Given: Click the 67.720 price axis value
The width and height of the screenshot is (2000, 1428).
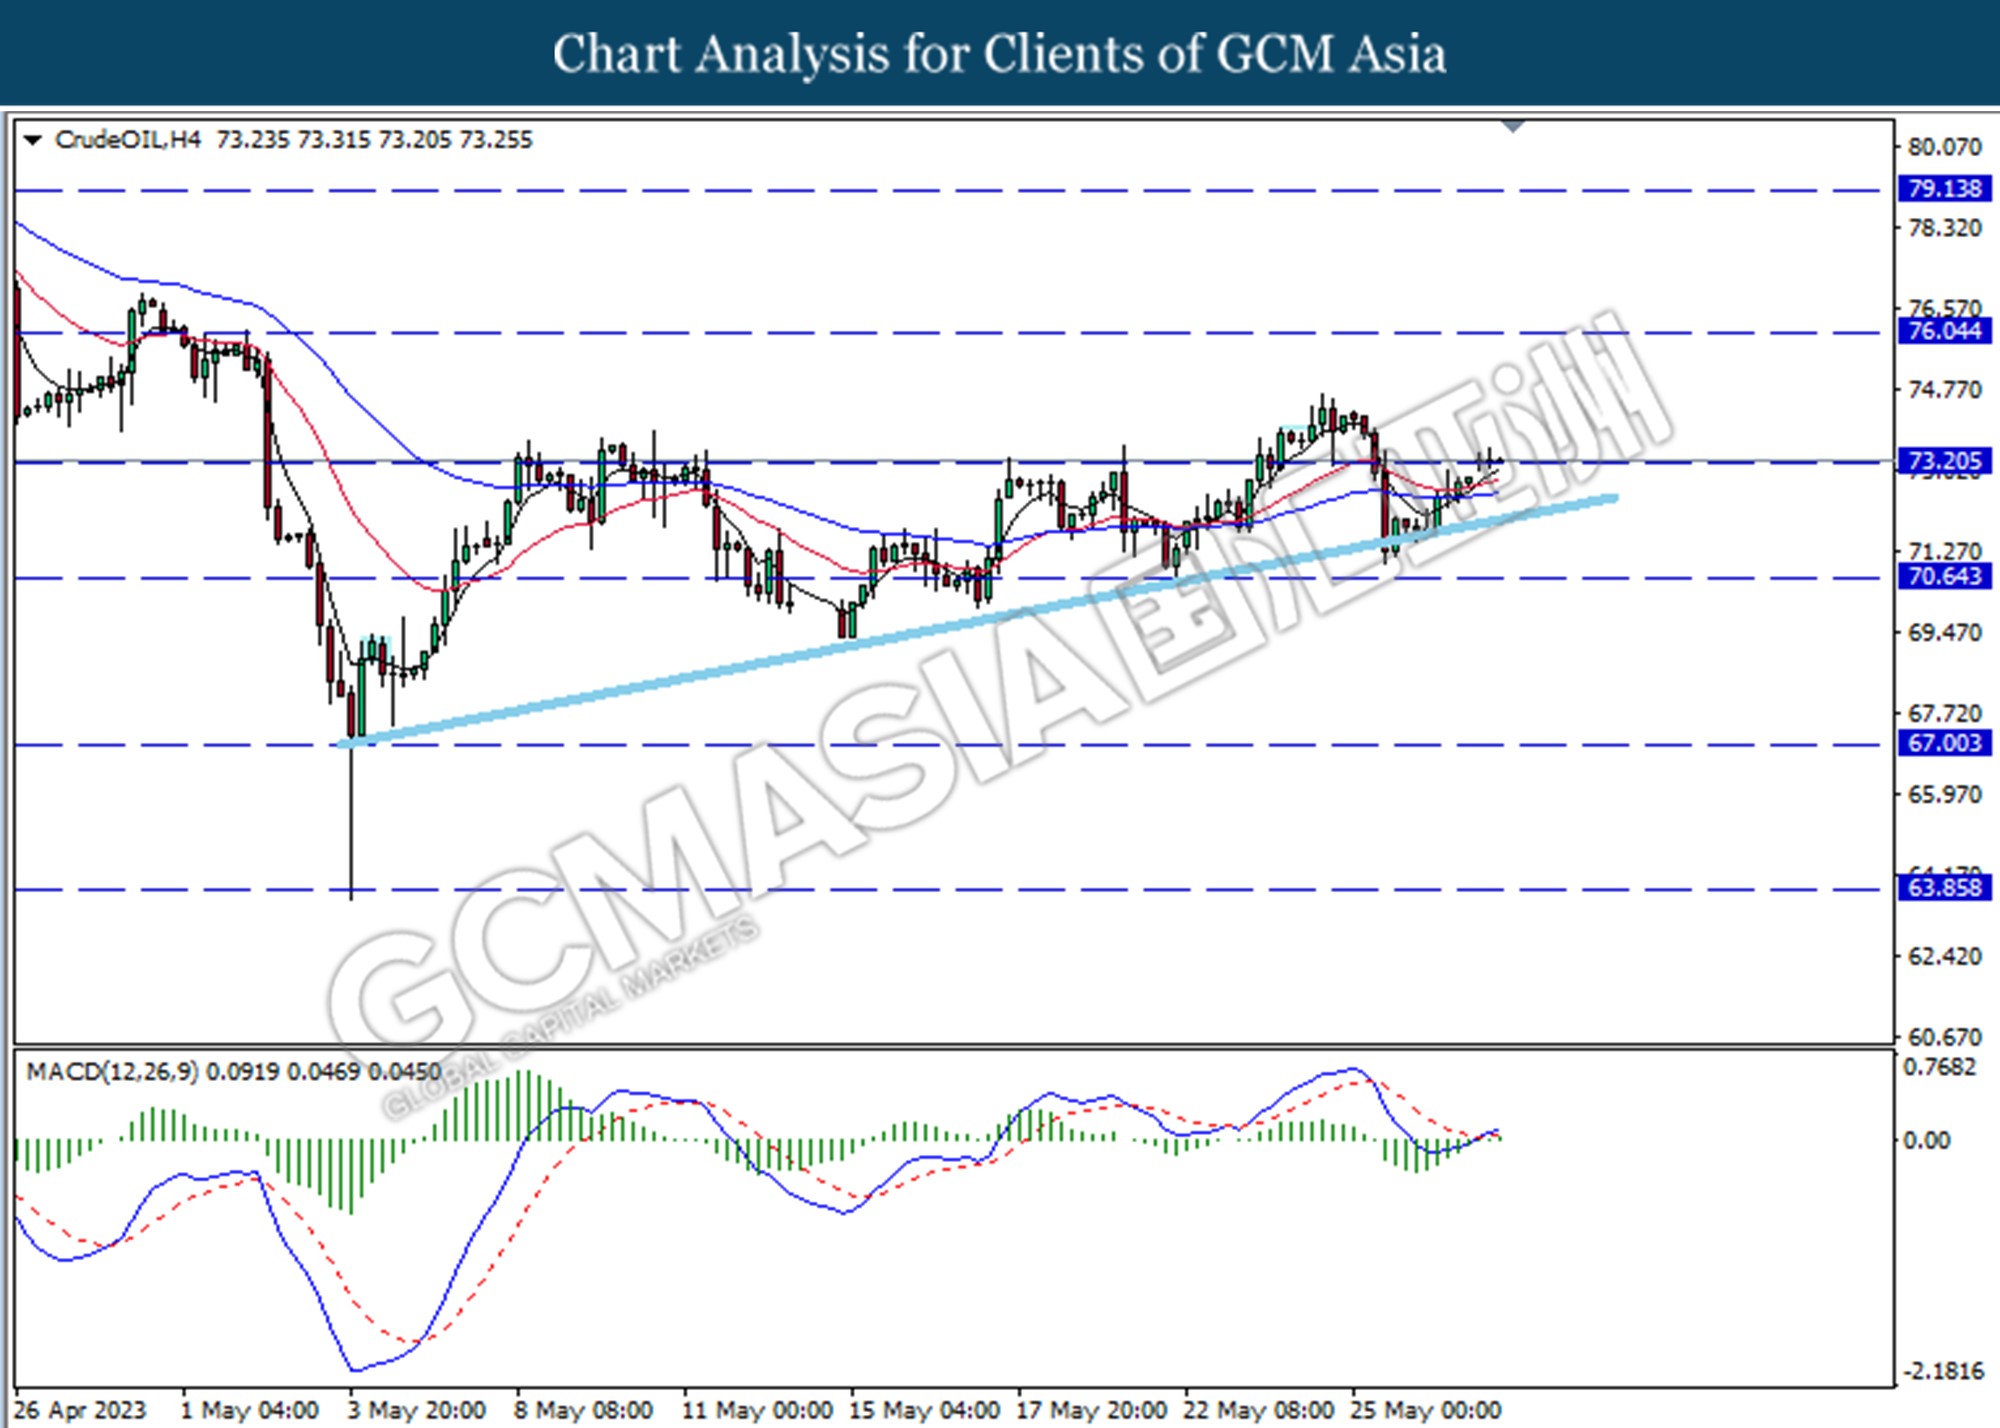Looking at the screenshot, I should pos(1944,713).
